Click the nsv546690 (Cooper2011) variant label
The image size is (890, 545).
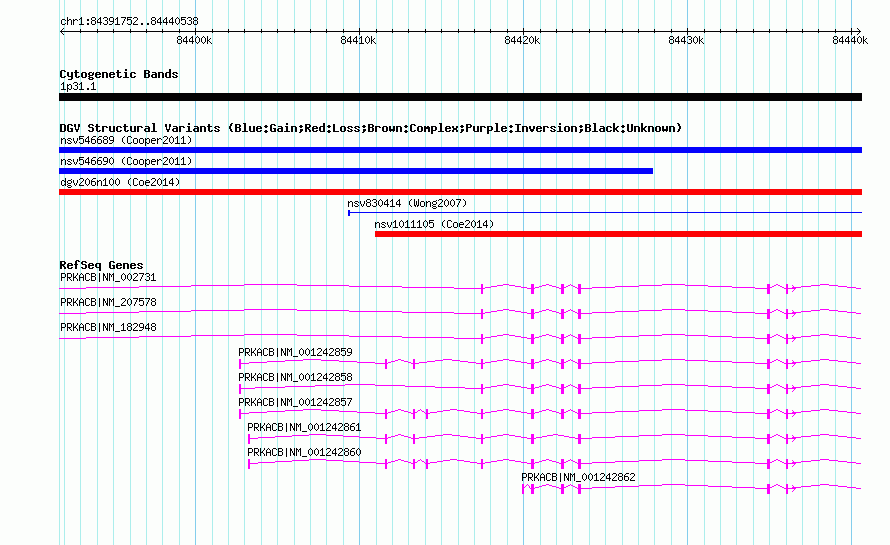(126, 161)
